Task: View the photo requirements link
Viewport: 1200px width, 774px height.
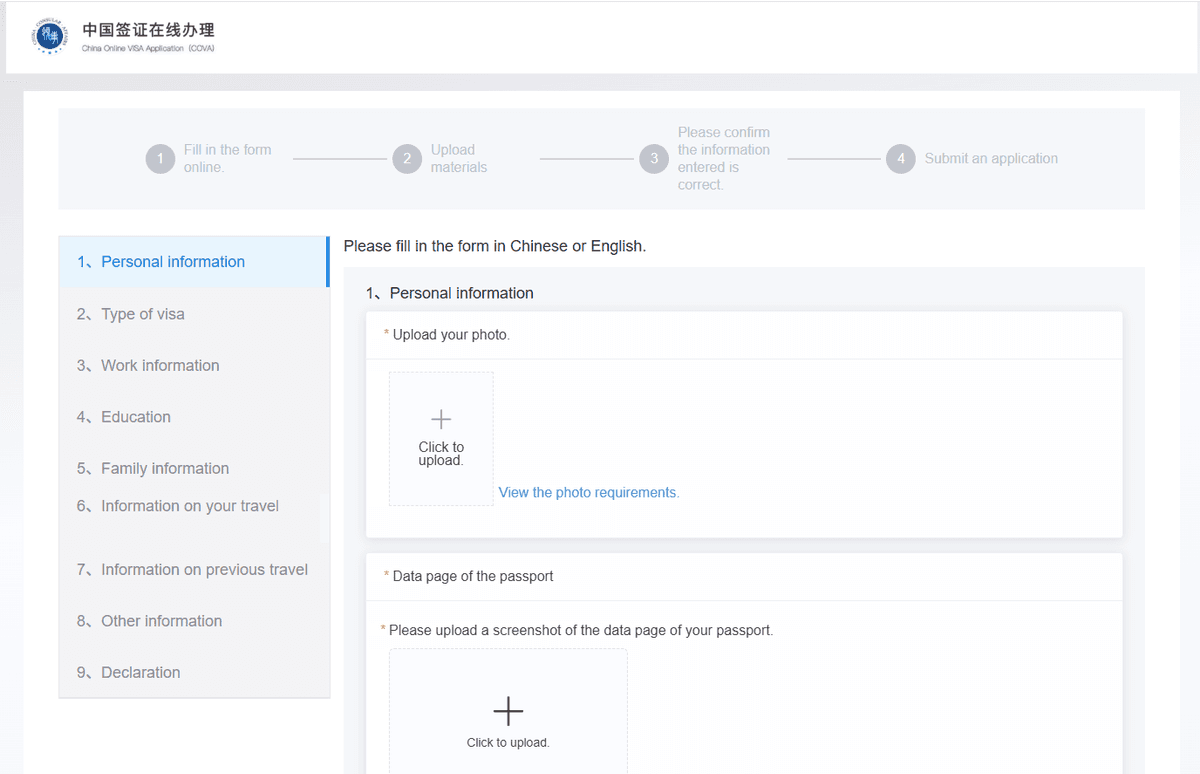Action: tap(589, 492)
